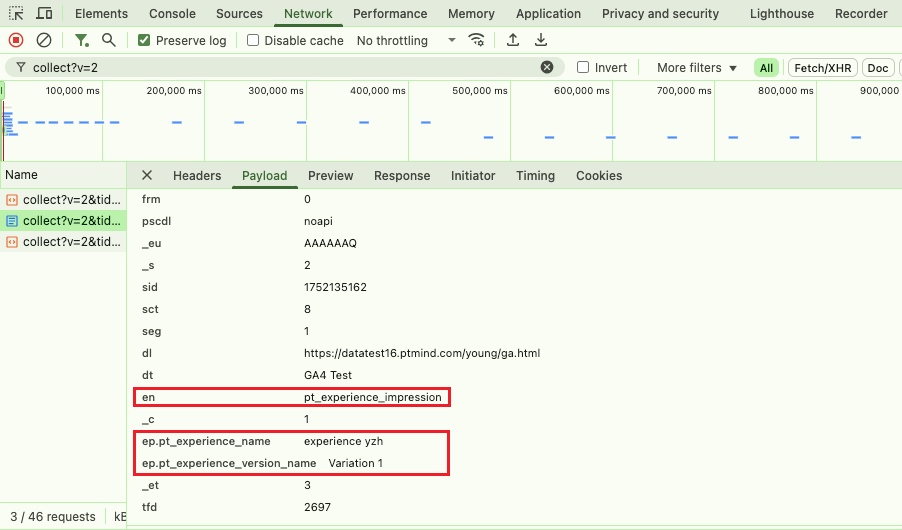Clear the network log
The height and width of the screenshot is (530, 902).
coord(44,40)
